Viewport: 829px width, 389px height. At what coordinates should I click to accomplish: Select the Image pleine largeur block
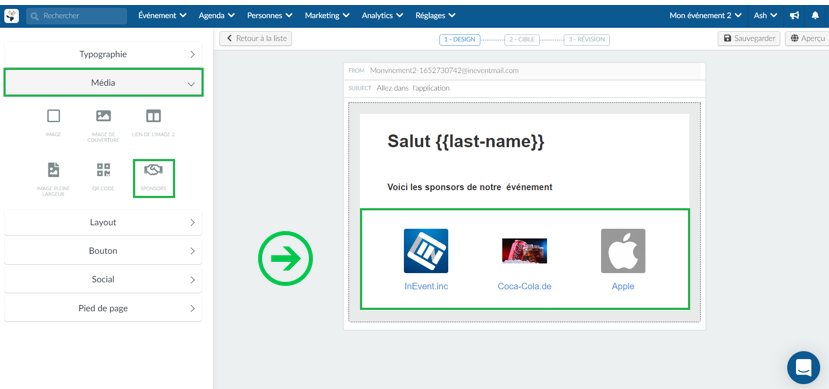click(53, 179)
